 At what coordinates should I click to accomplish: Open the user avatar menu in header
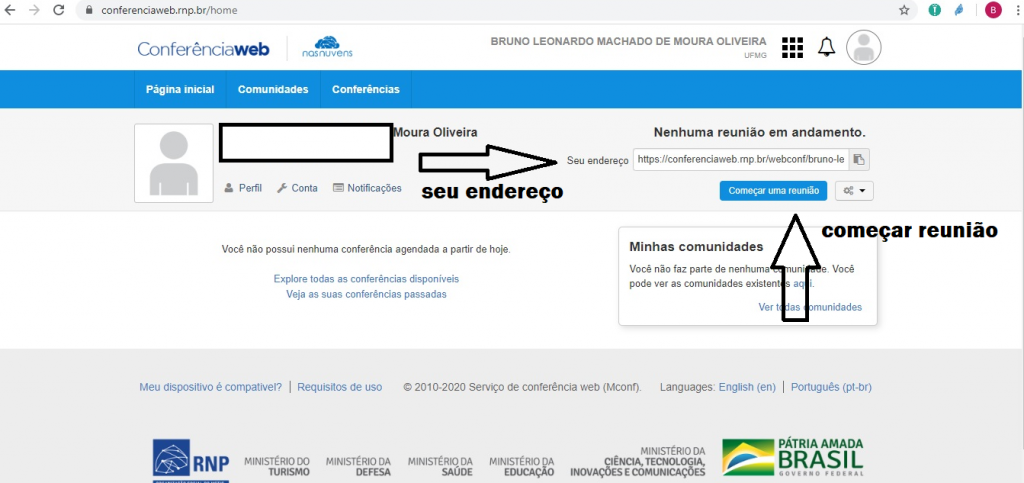point(864,47)
